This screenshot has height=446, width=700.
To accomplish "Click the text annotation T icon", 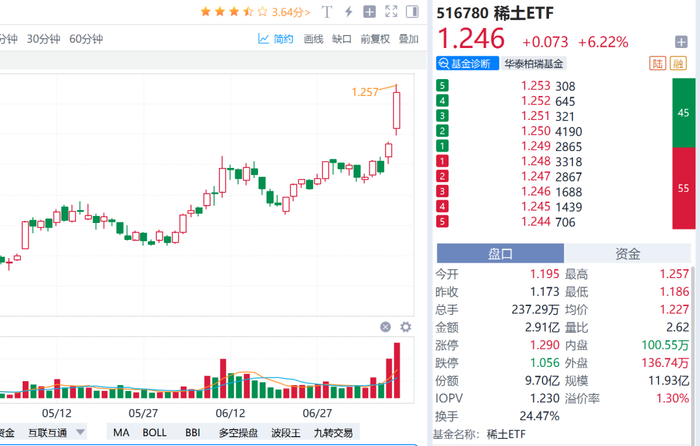I will tap(326, 13).
